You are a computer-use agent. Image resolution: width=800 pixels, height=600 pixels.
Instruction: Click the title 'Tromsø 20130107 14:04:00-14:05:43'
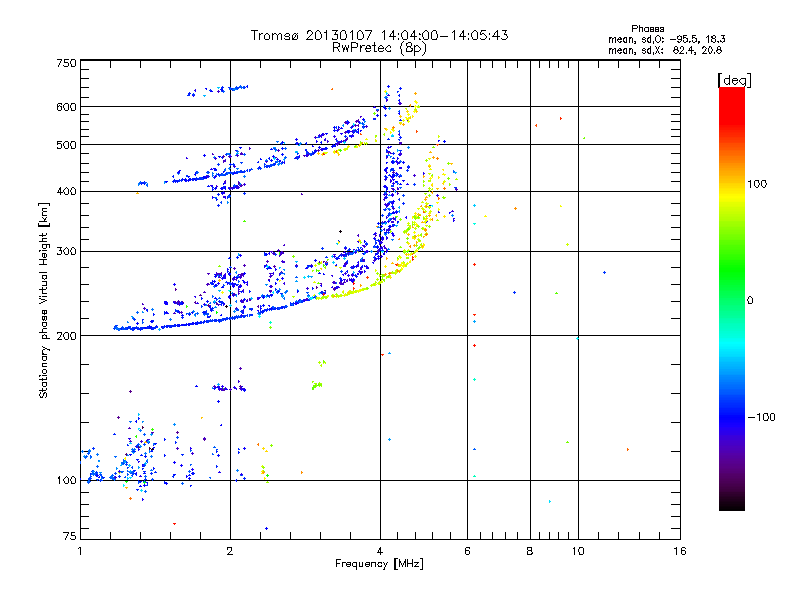pos(379,35)
